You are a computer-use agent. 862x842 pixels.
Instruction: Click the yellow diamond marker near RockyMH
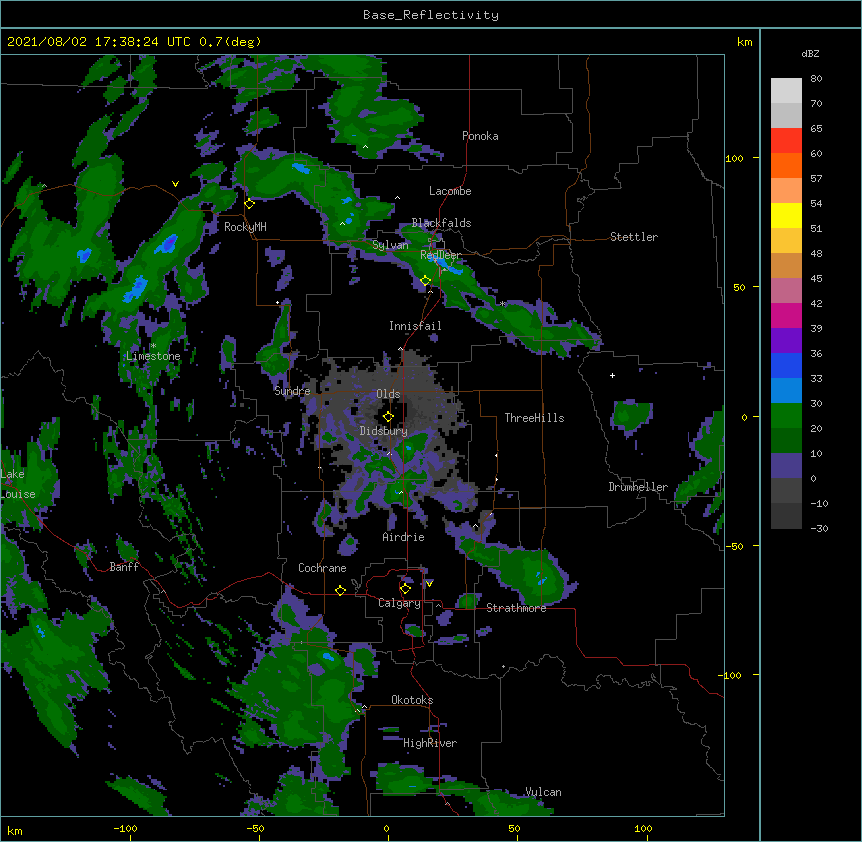point(250,203)
